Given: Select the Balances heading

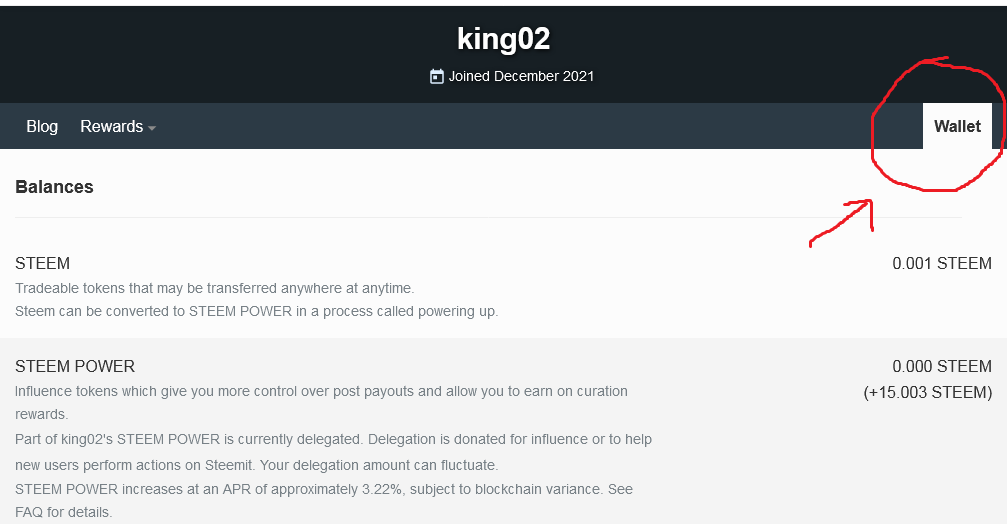Looking at the screenshot, I should tap(54, 187).
